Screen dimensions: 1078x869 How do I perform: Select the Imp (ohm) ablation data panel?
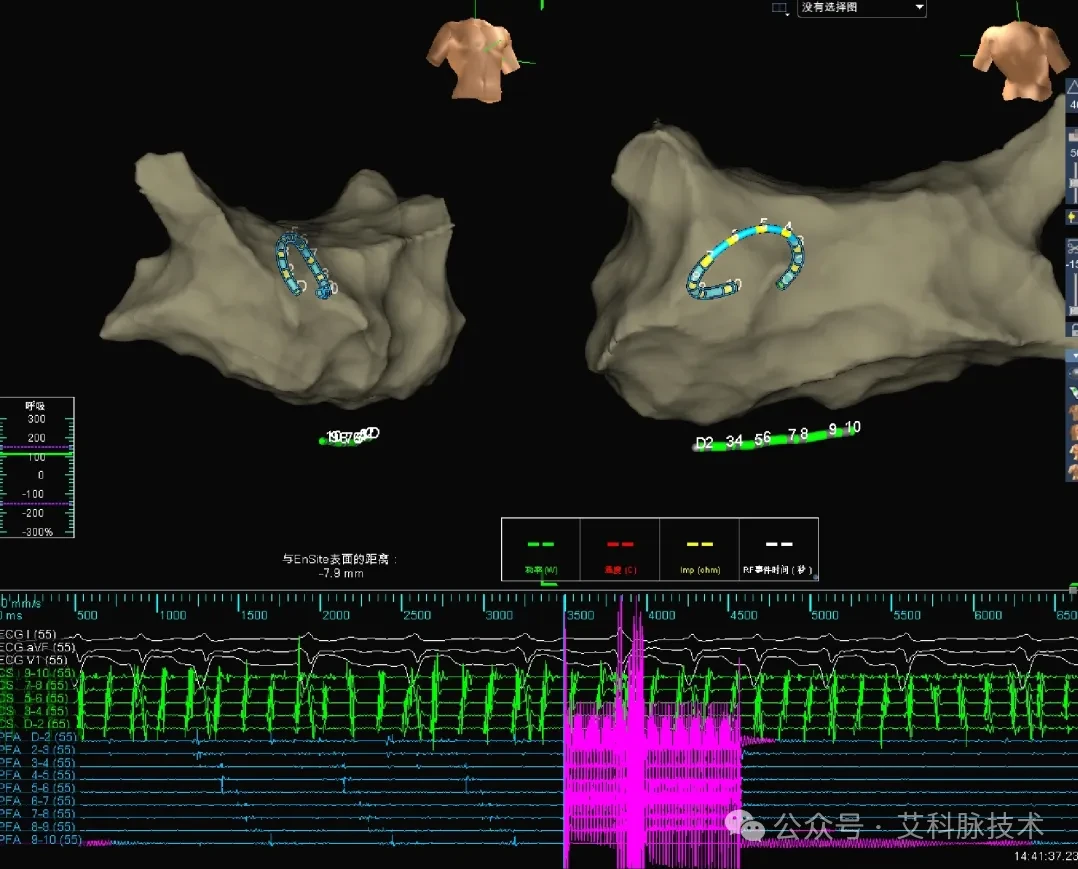pos(699,549)
